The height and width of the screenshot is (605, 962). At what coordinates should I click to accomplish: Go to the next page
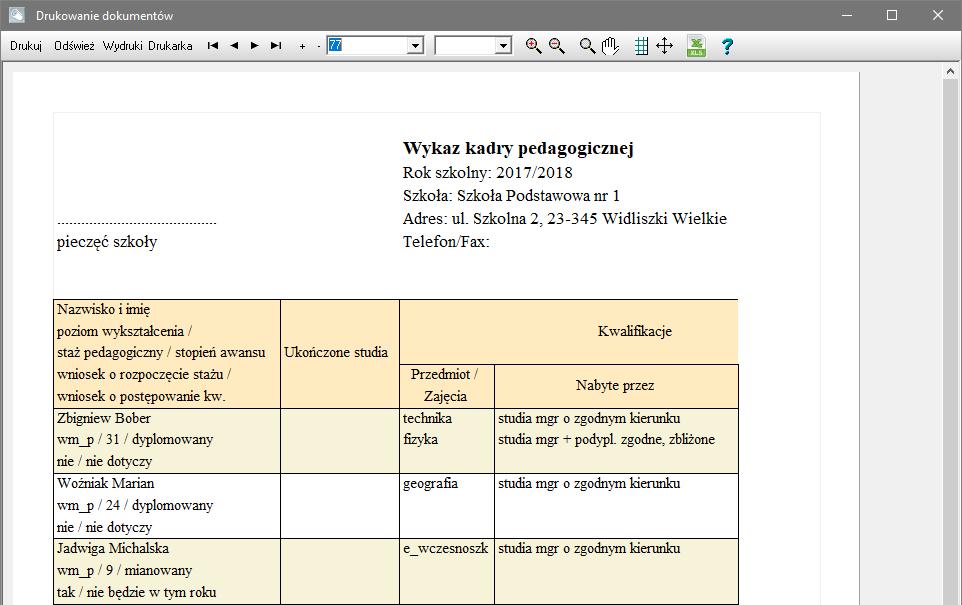point(255,46)
